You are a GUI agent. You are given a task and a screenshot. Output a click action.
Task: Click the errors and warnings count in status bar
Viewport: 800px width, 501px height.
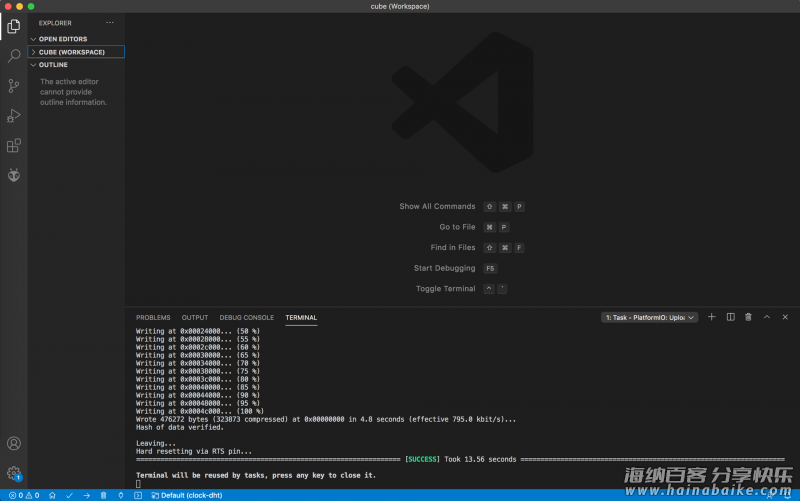[24, 495]
